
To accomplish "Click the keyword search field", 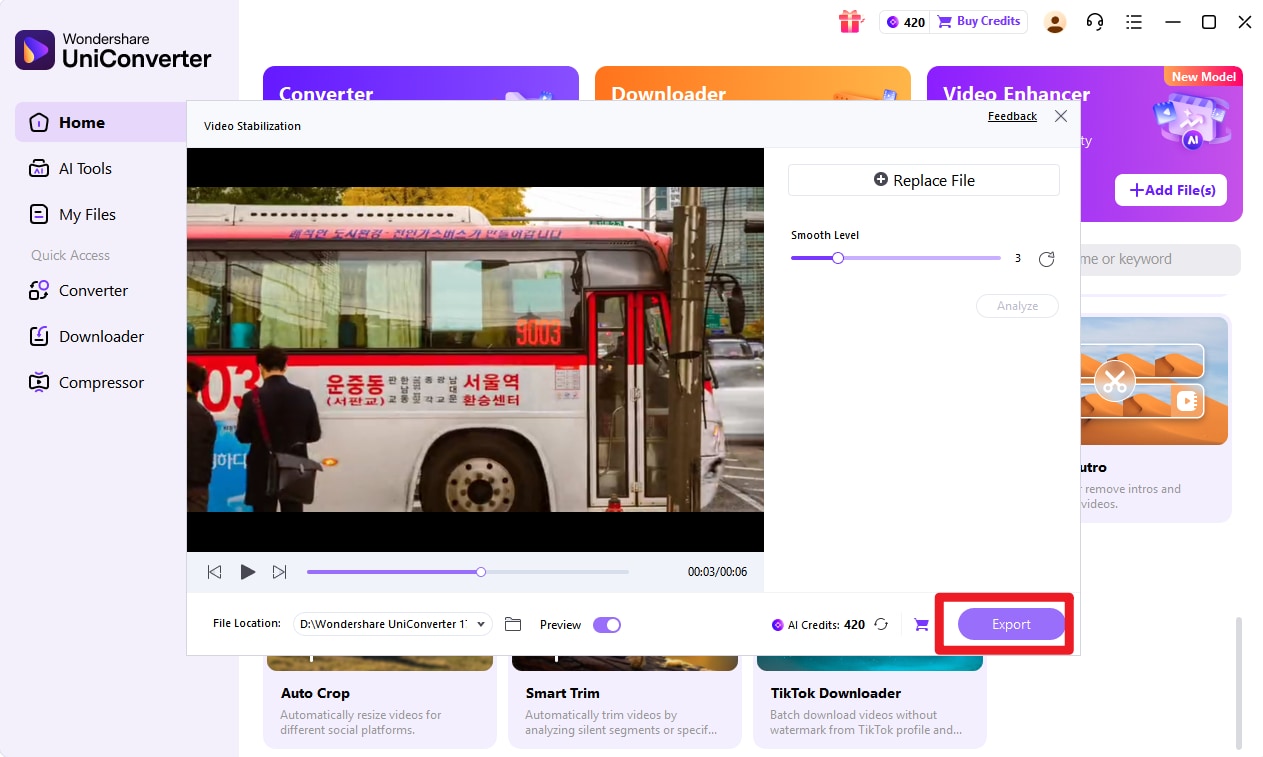I will [x=1160, y=259].
